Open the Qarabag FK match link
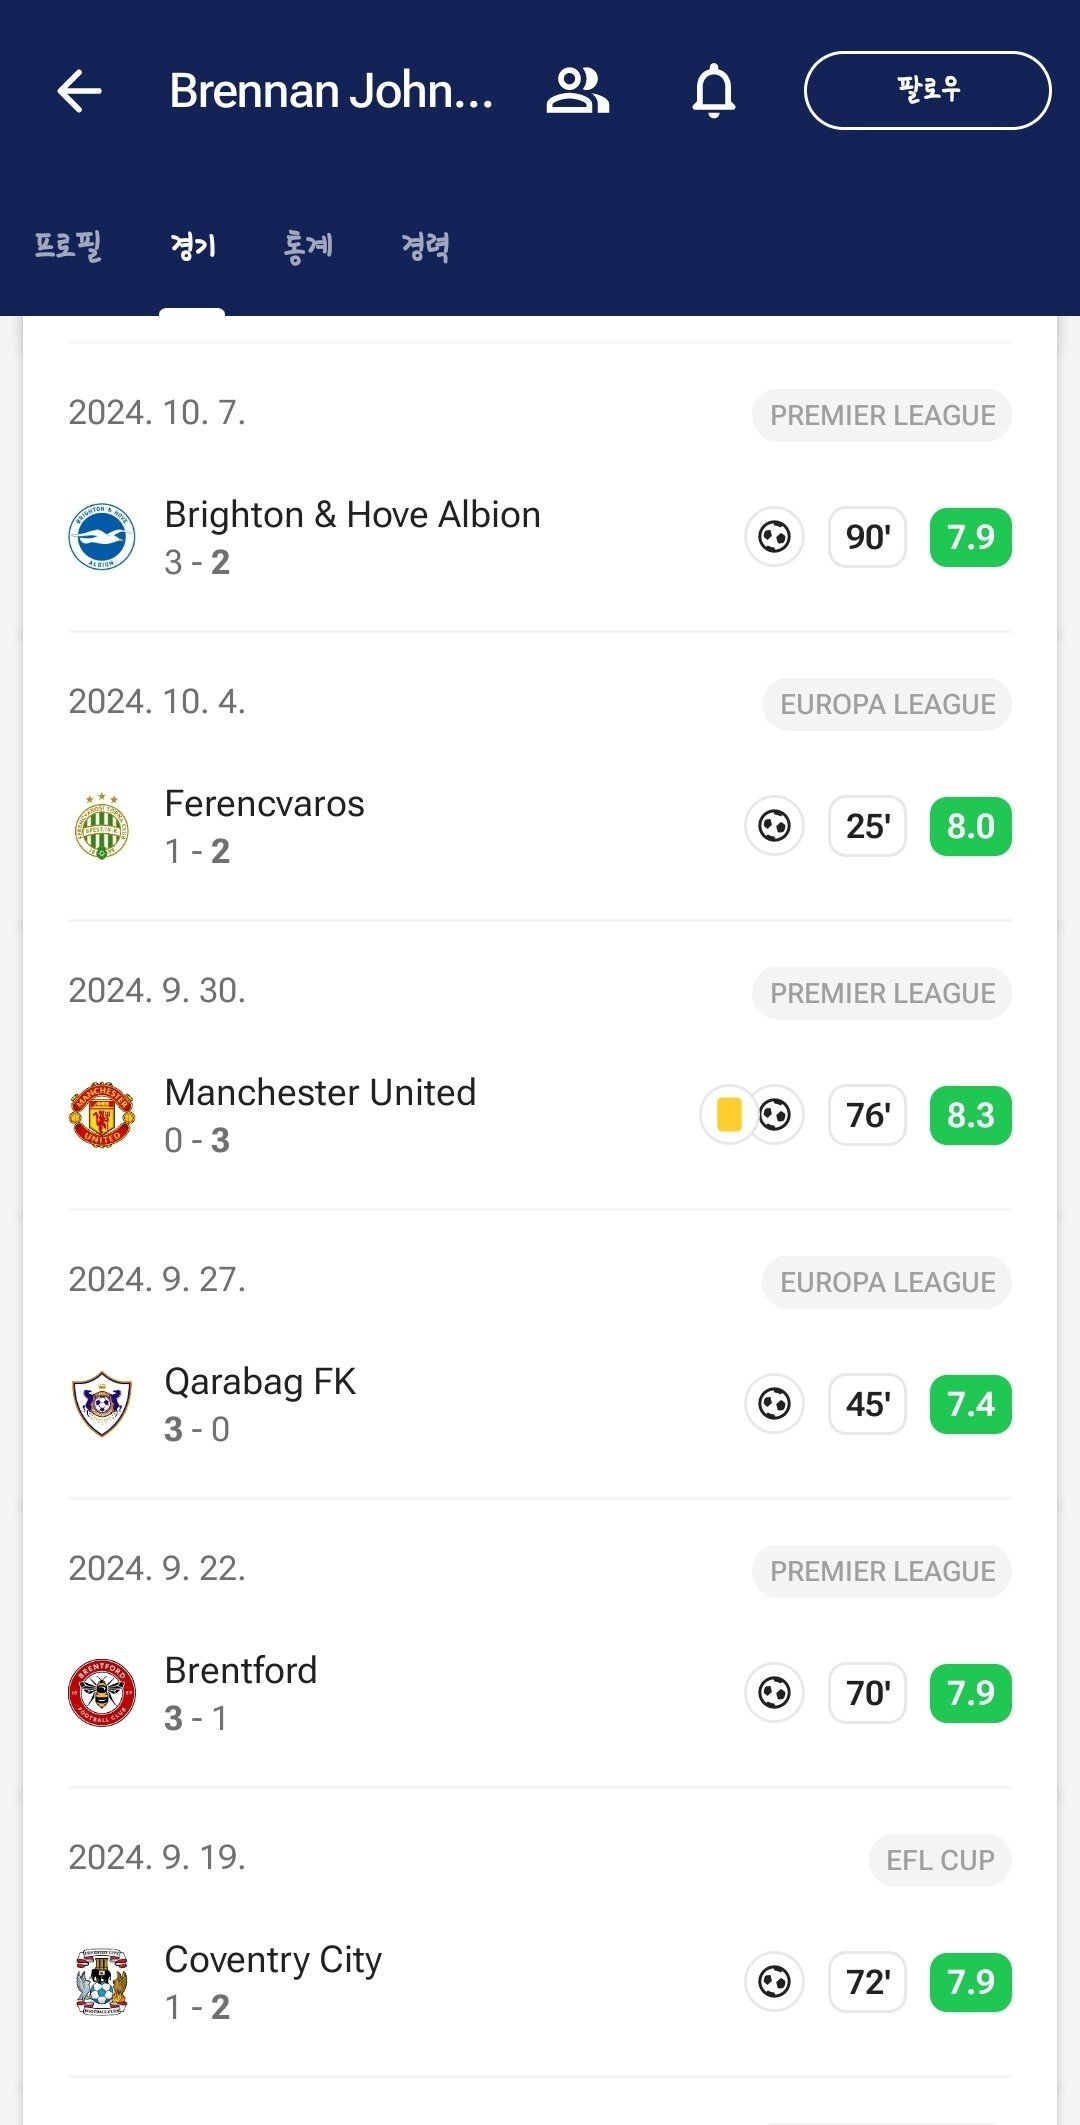 click(x=260, y=1383)
